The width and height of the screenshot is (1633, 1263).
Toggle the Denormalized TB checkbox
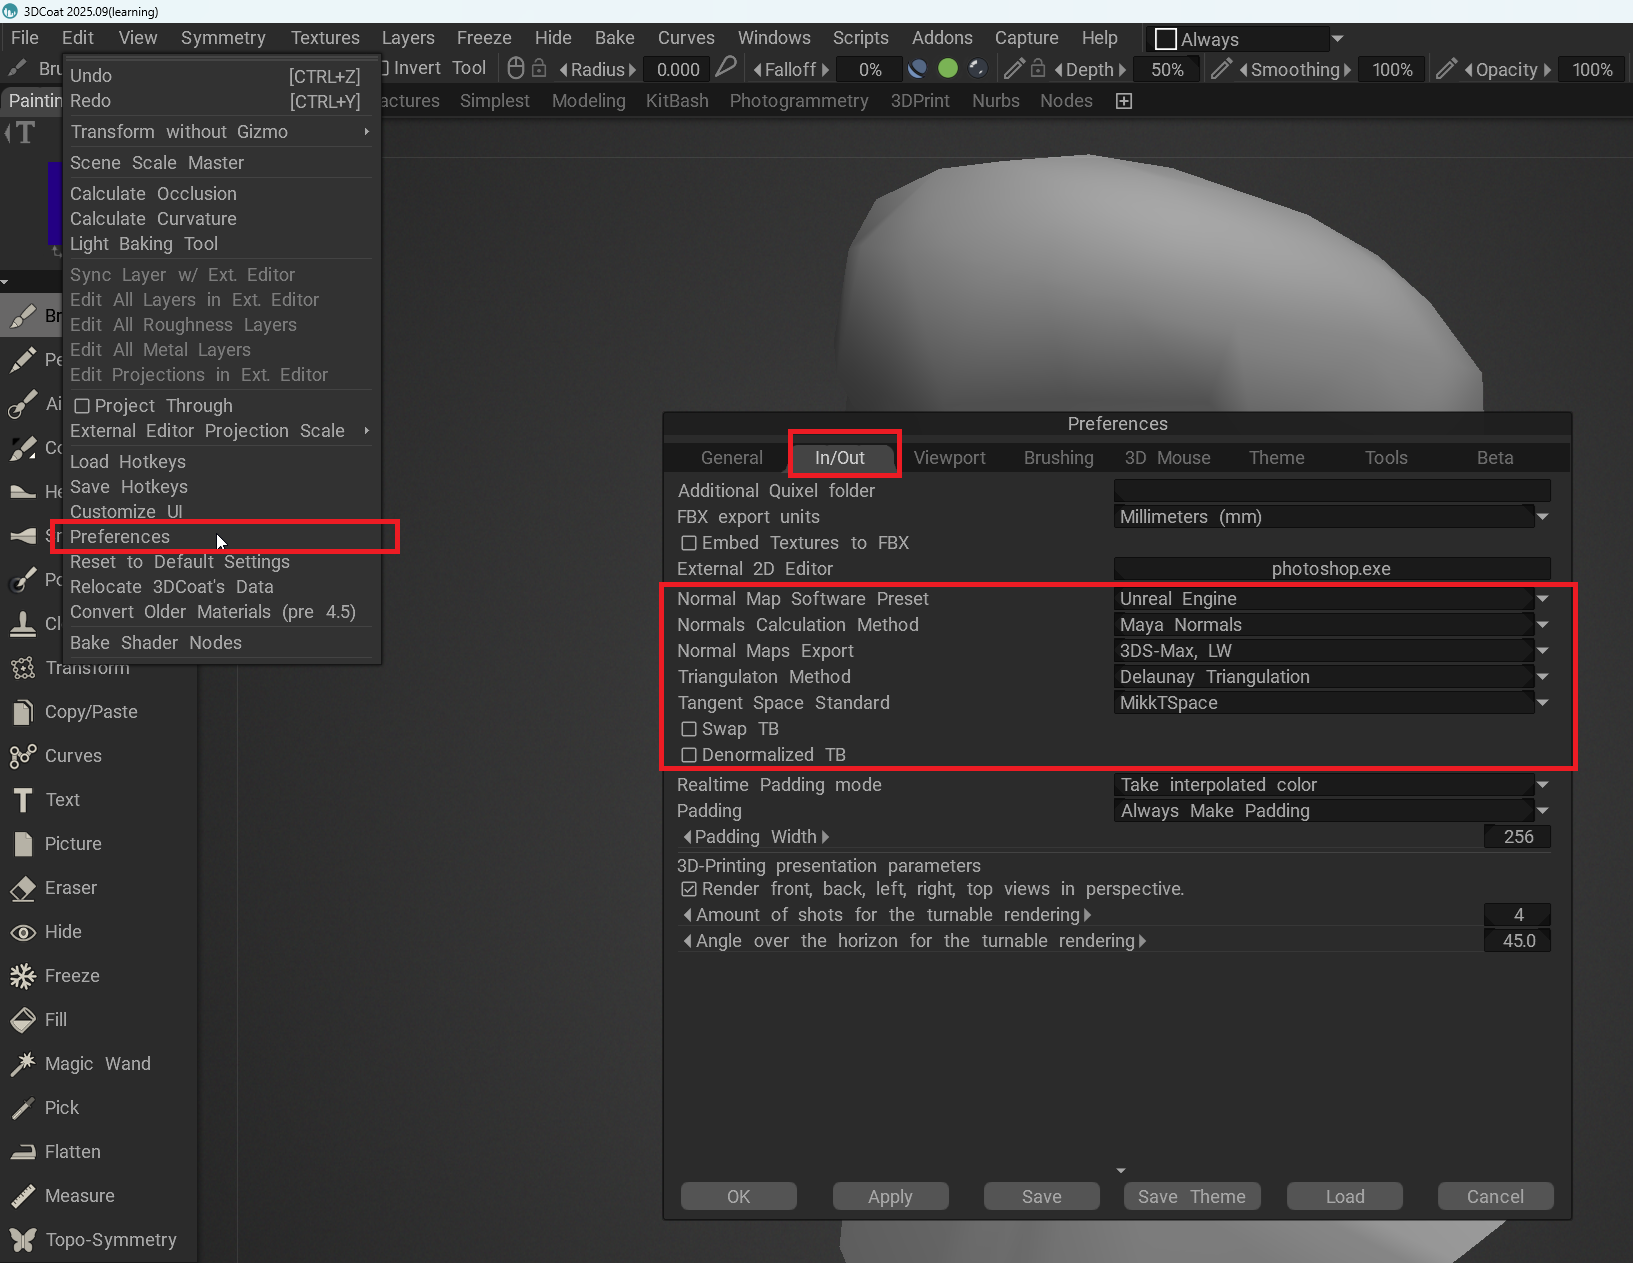pos(689,755)
